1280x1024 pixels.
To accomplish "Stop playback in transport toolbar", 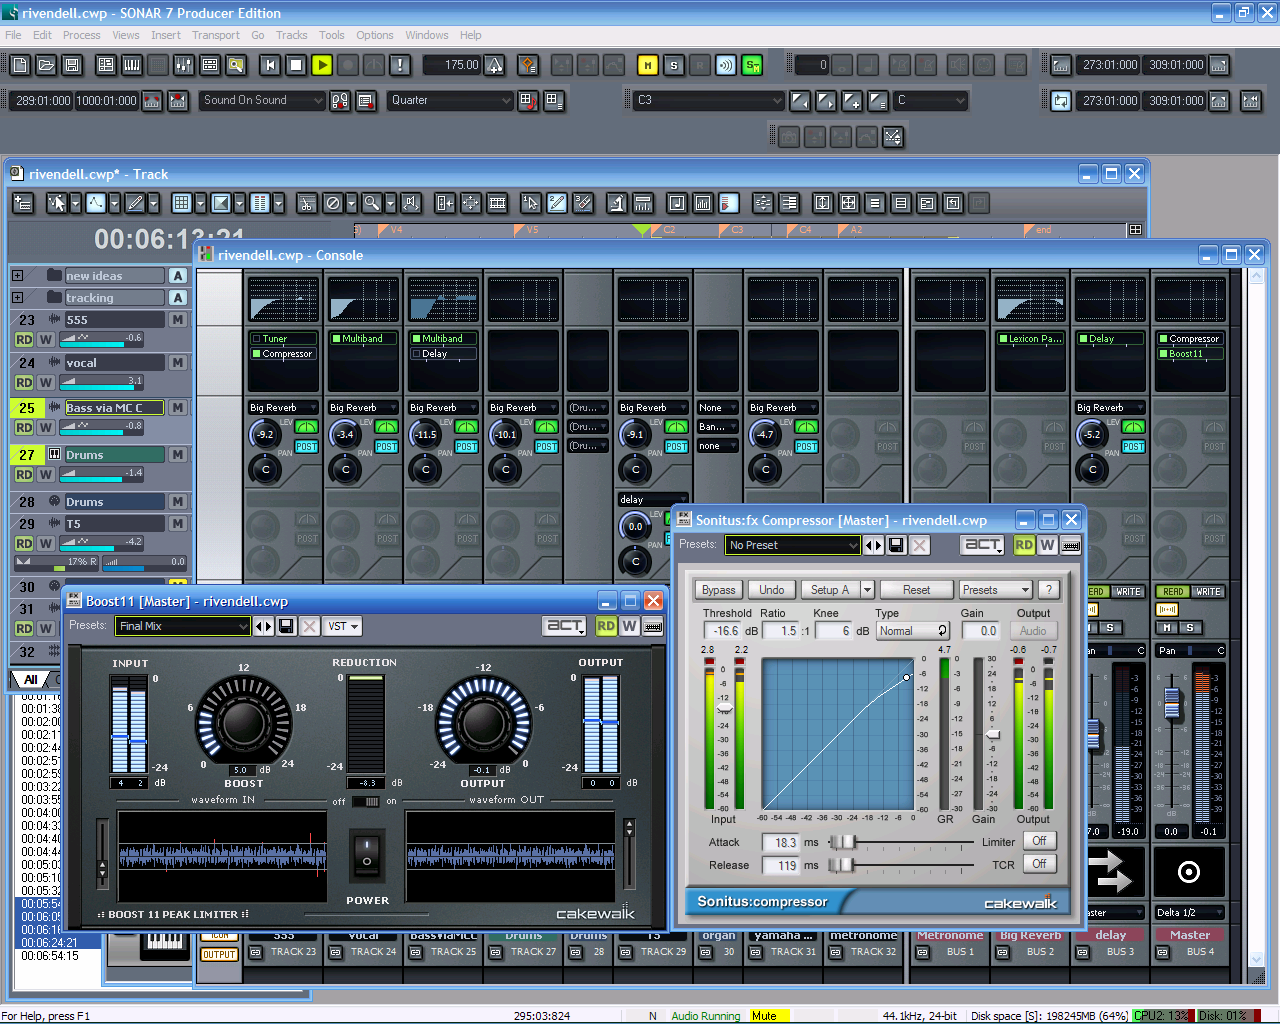I will click(296, 65).
